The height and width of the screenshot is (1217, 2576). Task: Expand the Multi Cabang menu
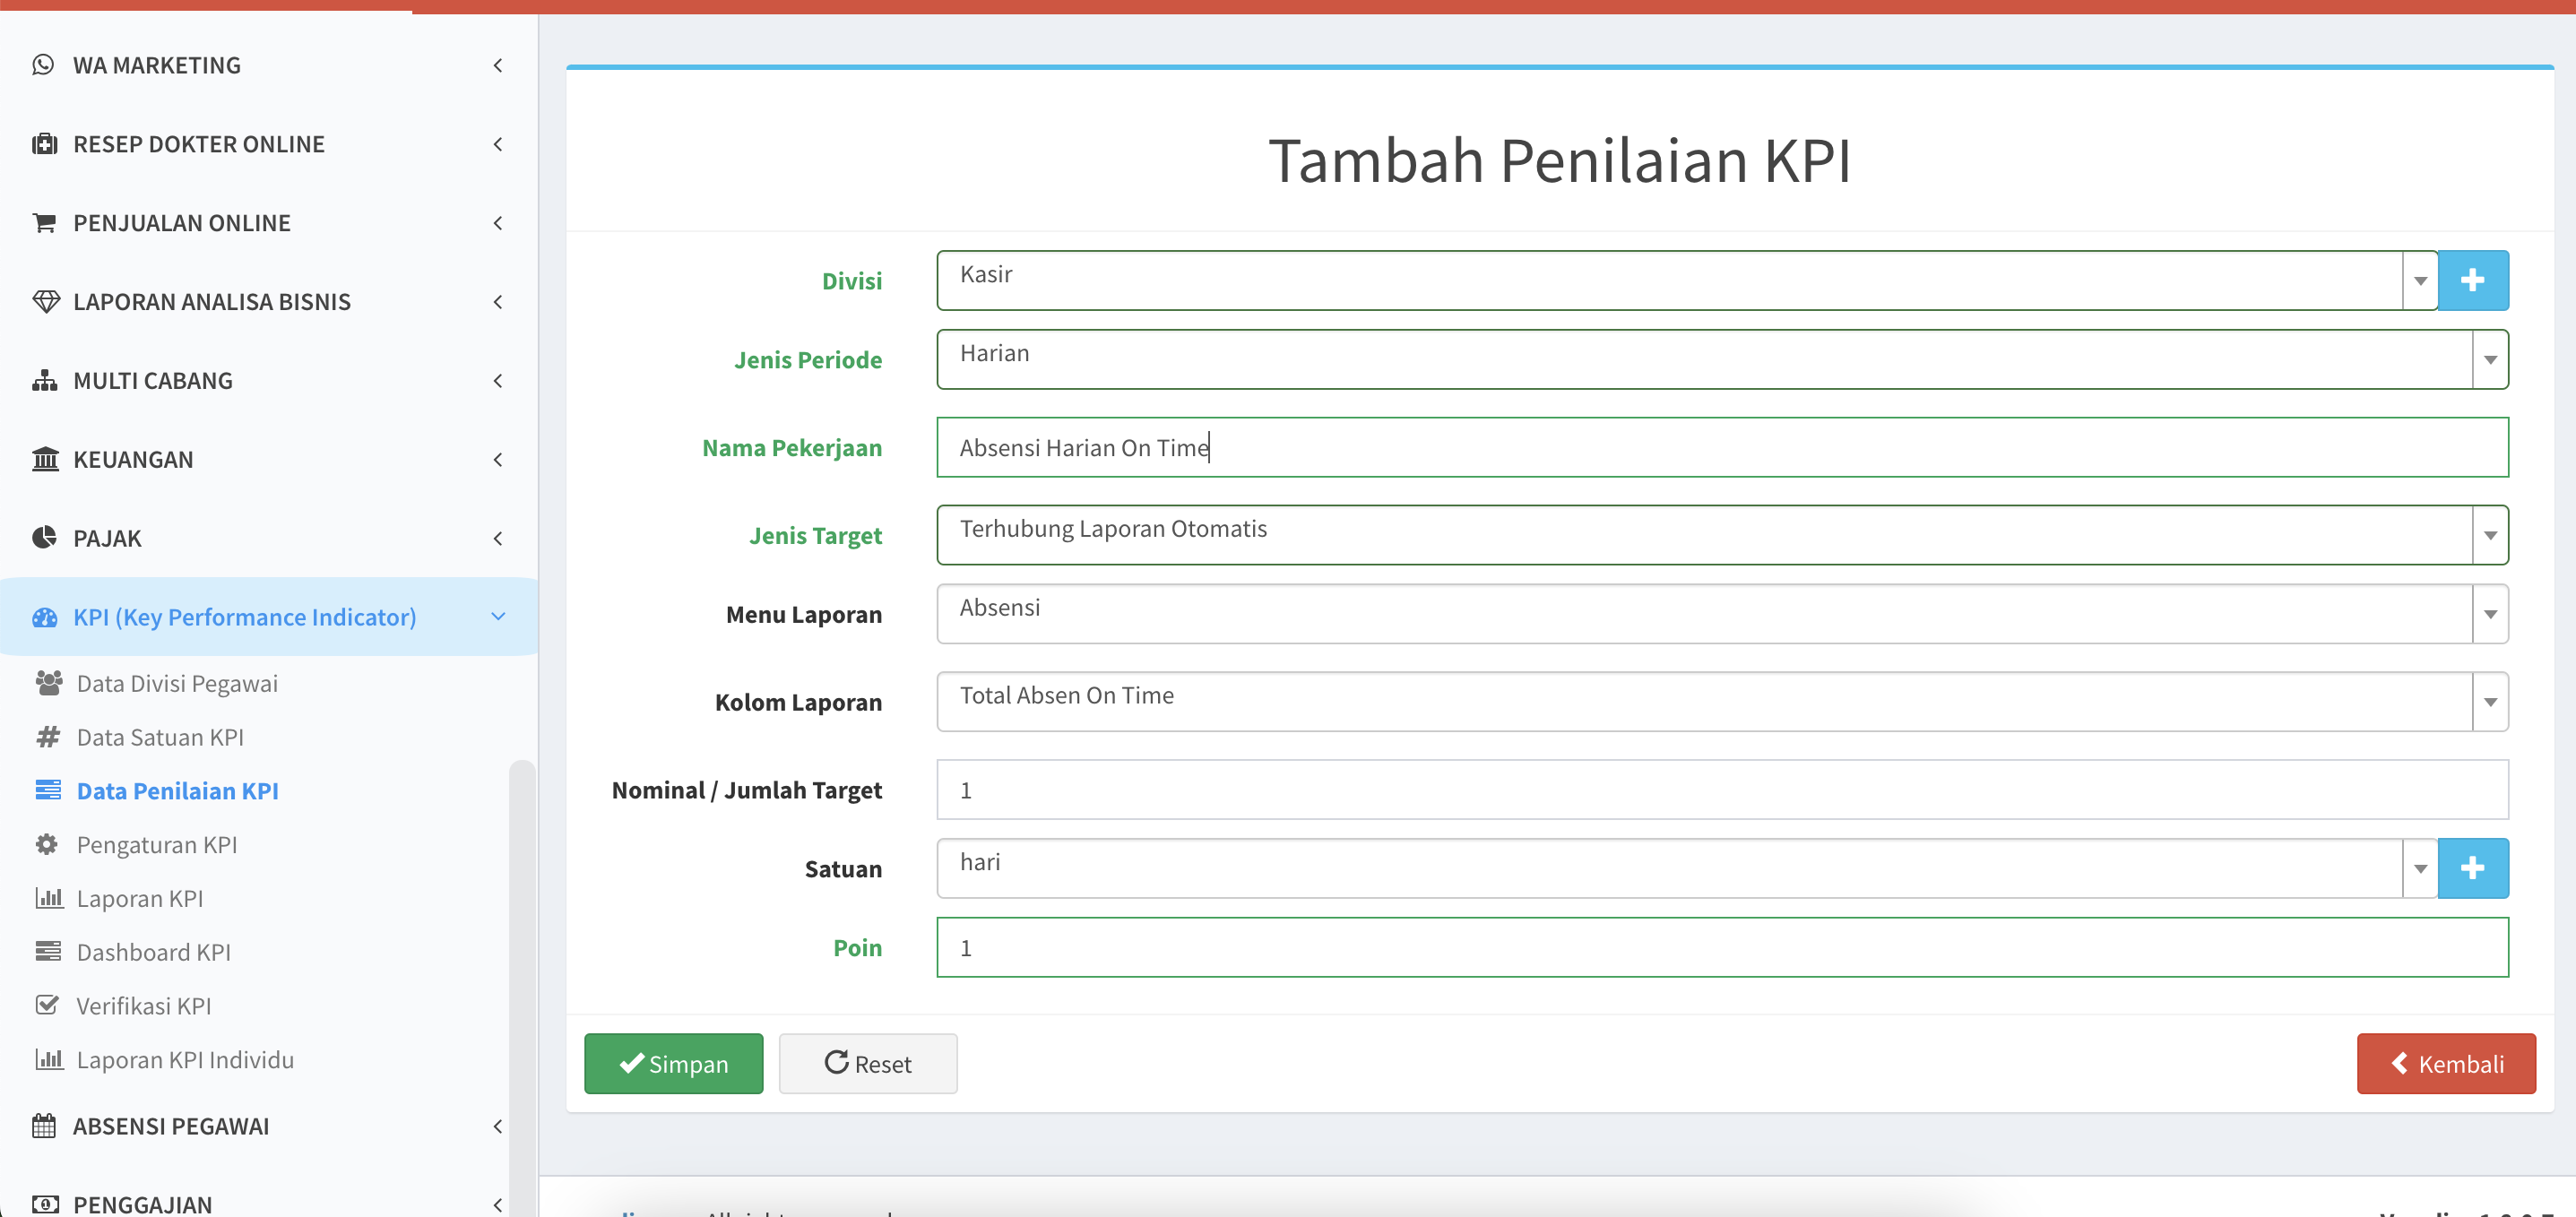pyautogui.click(x=268, y=380)
